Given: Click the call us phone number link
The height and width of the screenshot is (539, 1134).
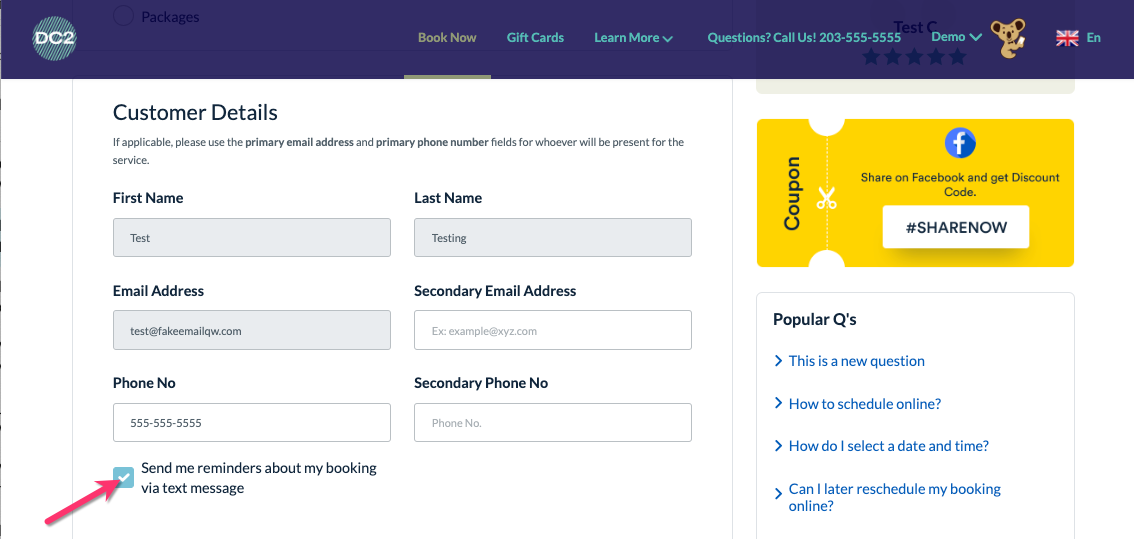Looking at the screenshot, I should tap(804, 38).
